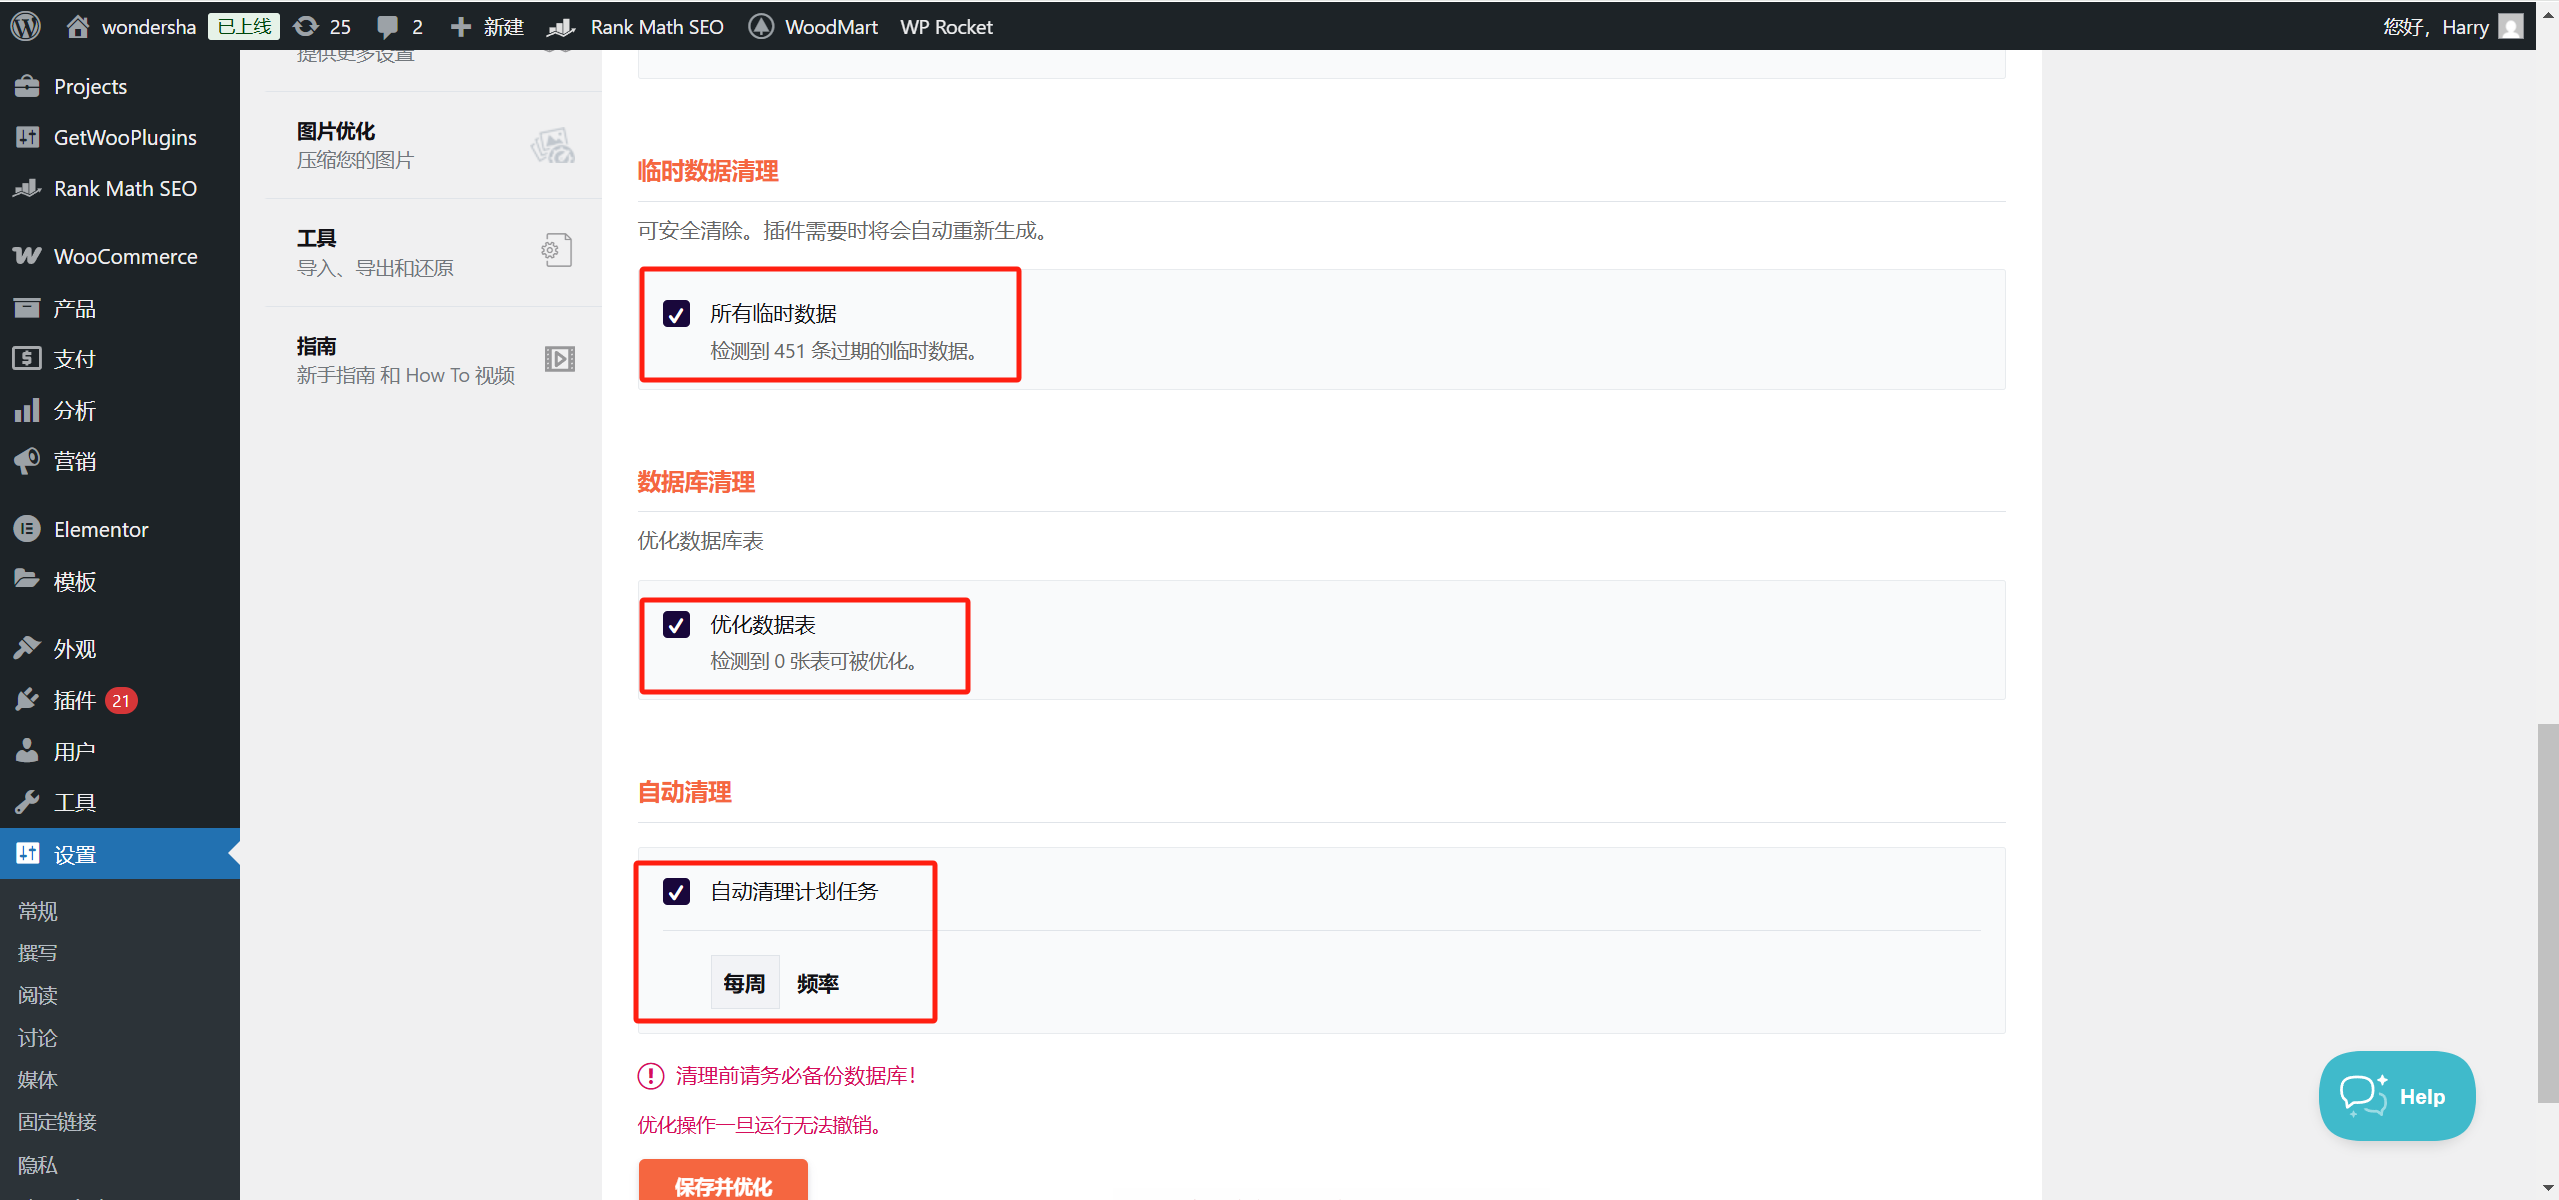Select 固定链接 under settings submenu
2559x1200 pixels.
[x=57, y=1122]
